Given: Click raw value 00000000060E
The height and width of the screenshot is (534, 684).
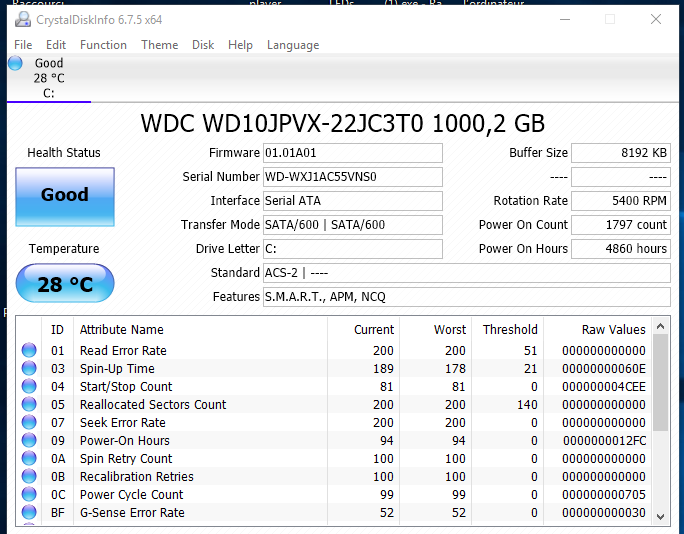Looking at the screenshot, I should [x=604, y=368].
